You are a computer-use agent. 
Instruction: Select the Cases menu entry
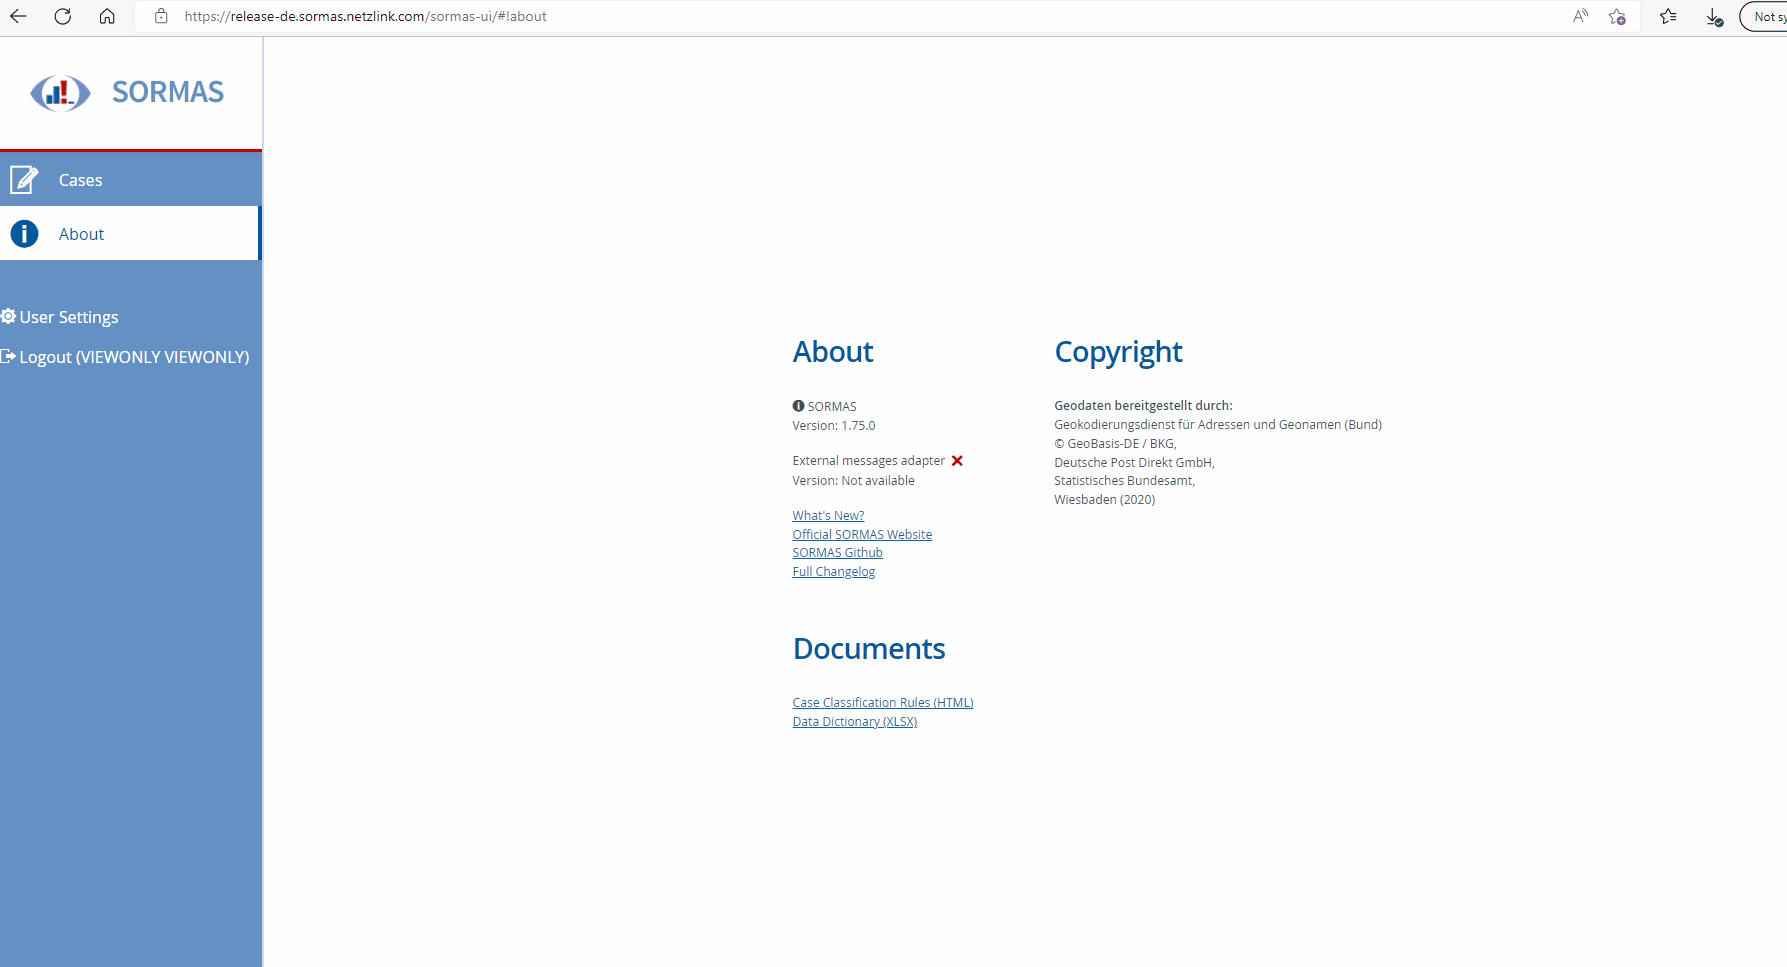80,179
